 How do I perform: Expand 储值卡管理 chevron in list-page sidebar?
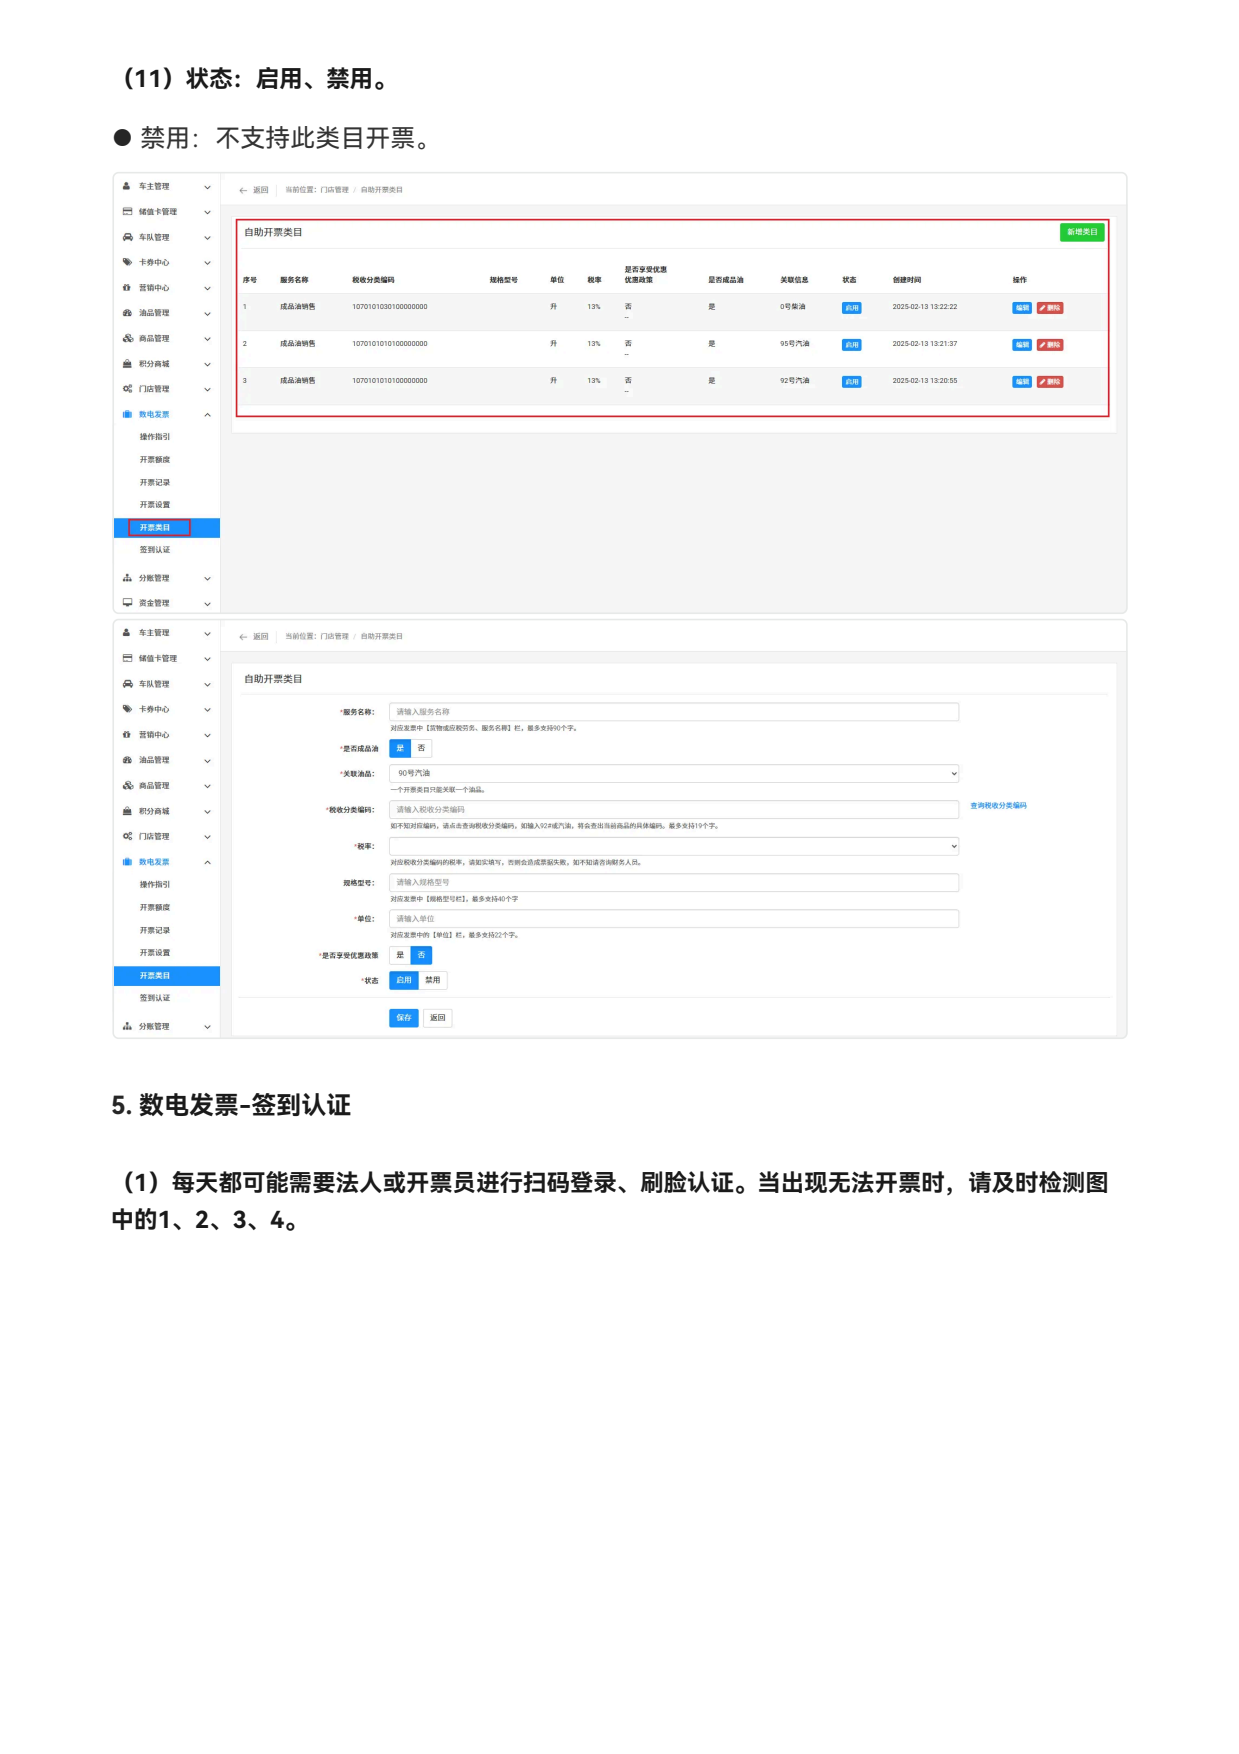207,212
